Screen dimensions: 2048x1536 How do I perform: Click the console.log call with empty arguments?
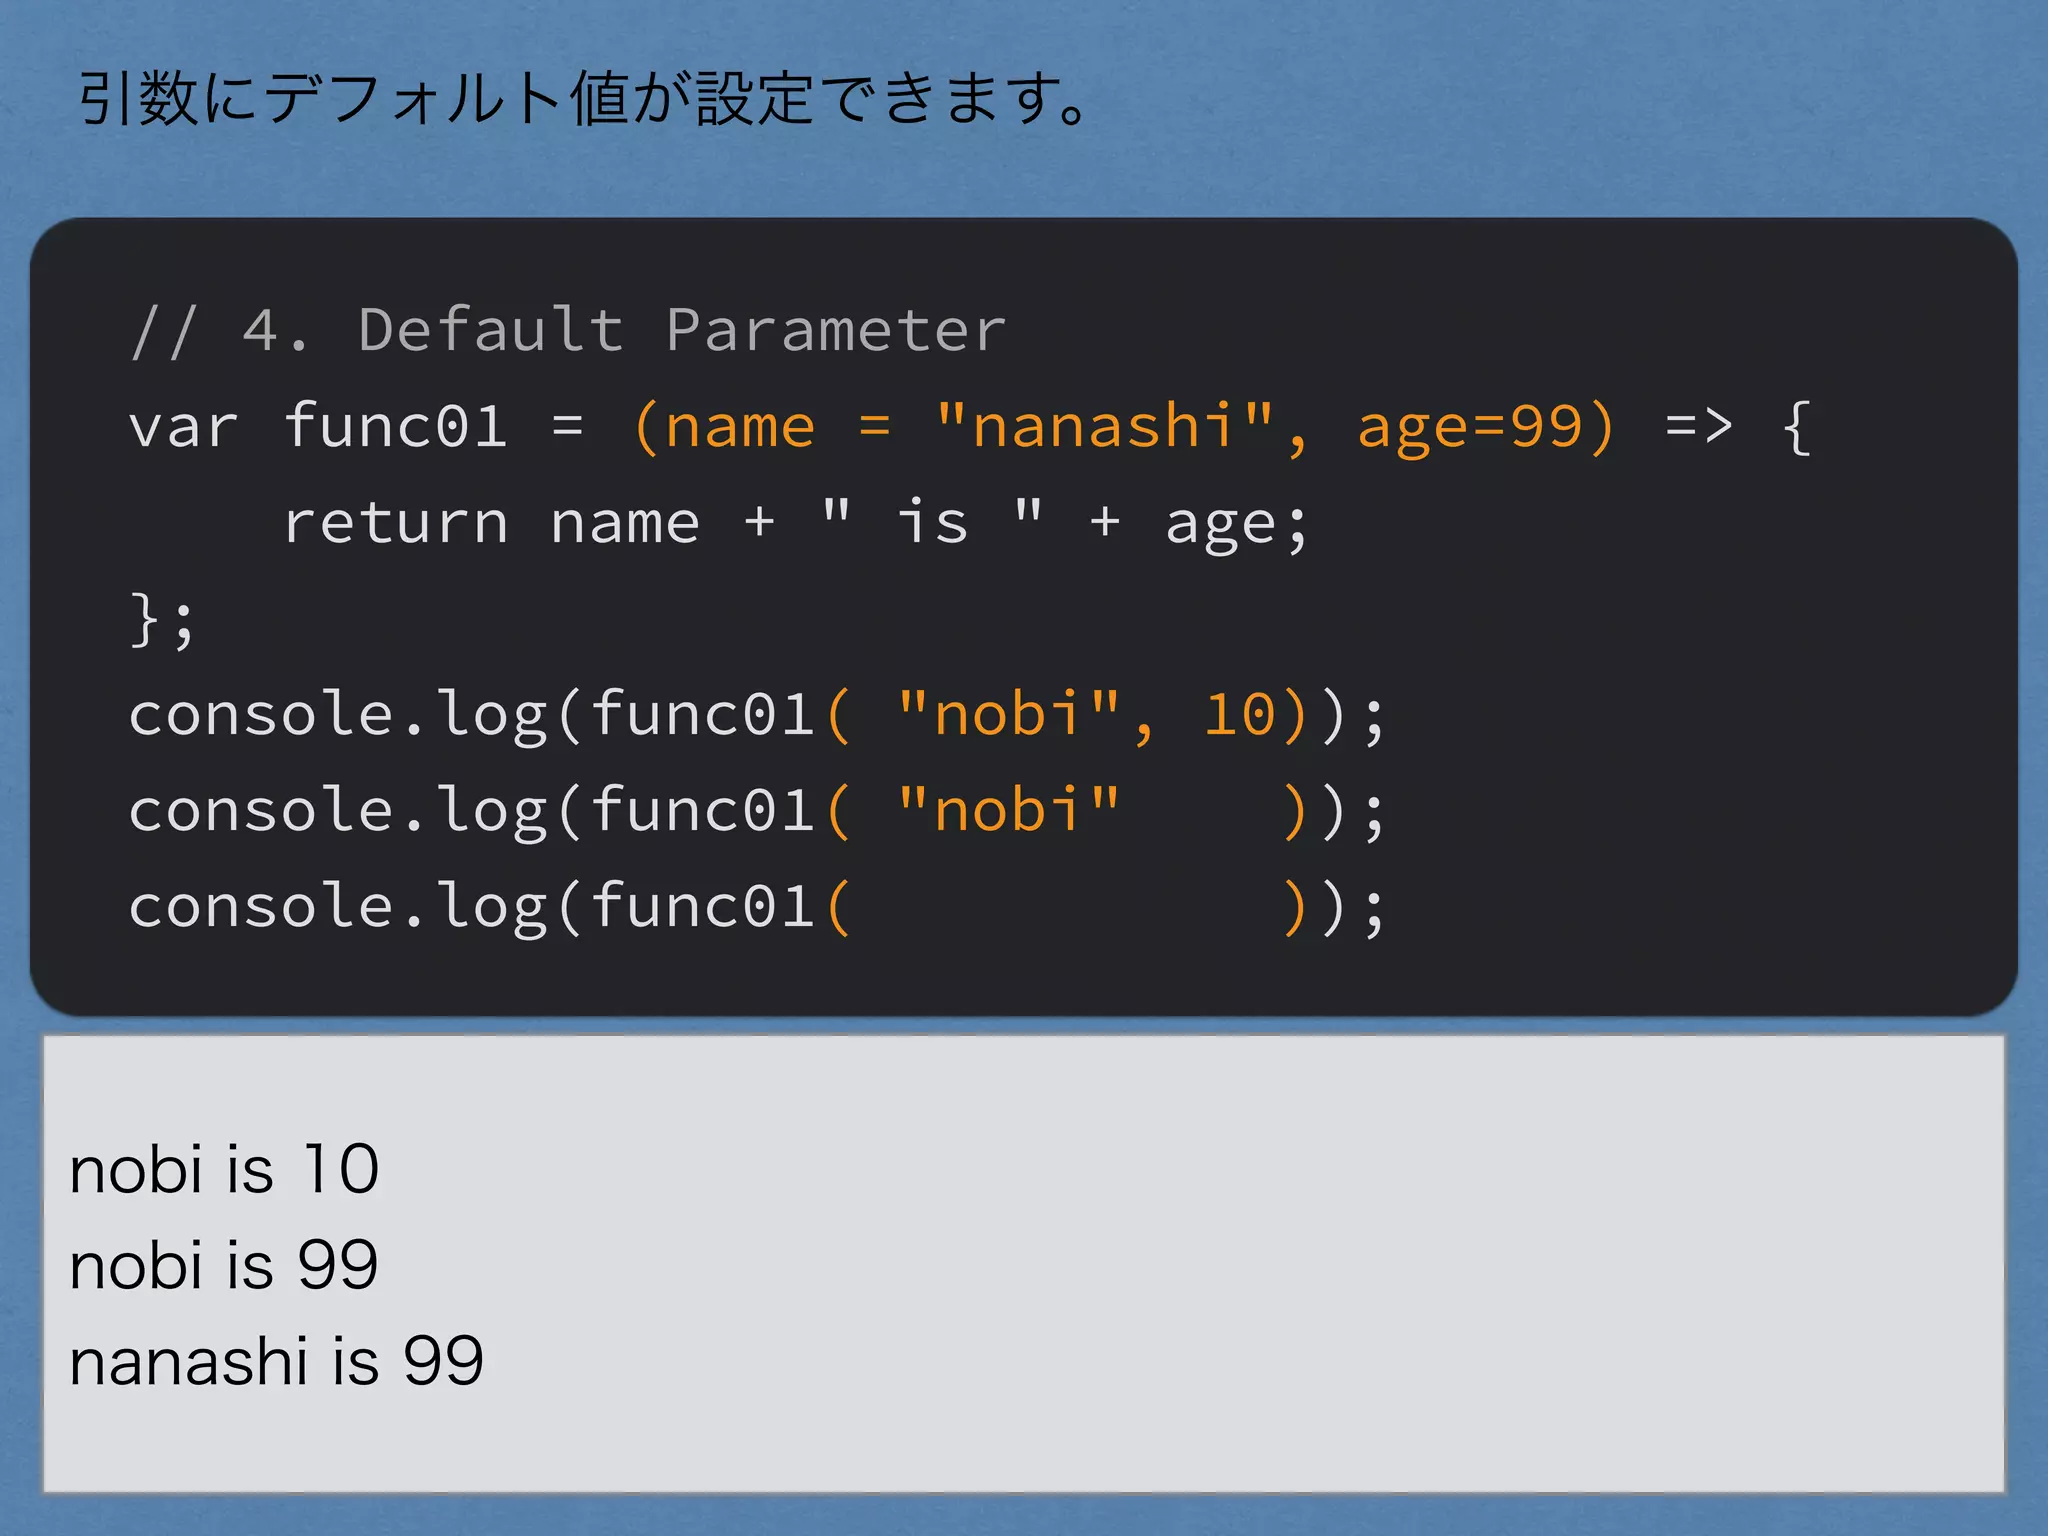[757, 907]
